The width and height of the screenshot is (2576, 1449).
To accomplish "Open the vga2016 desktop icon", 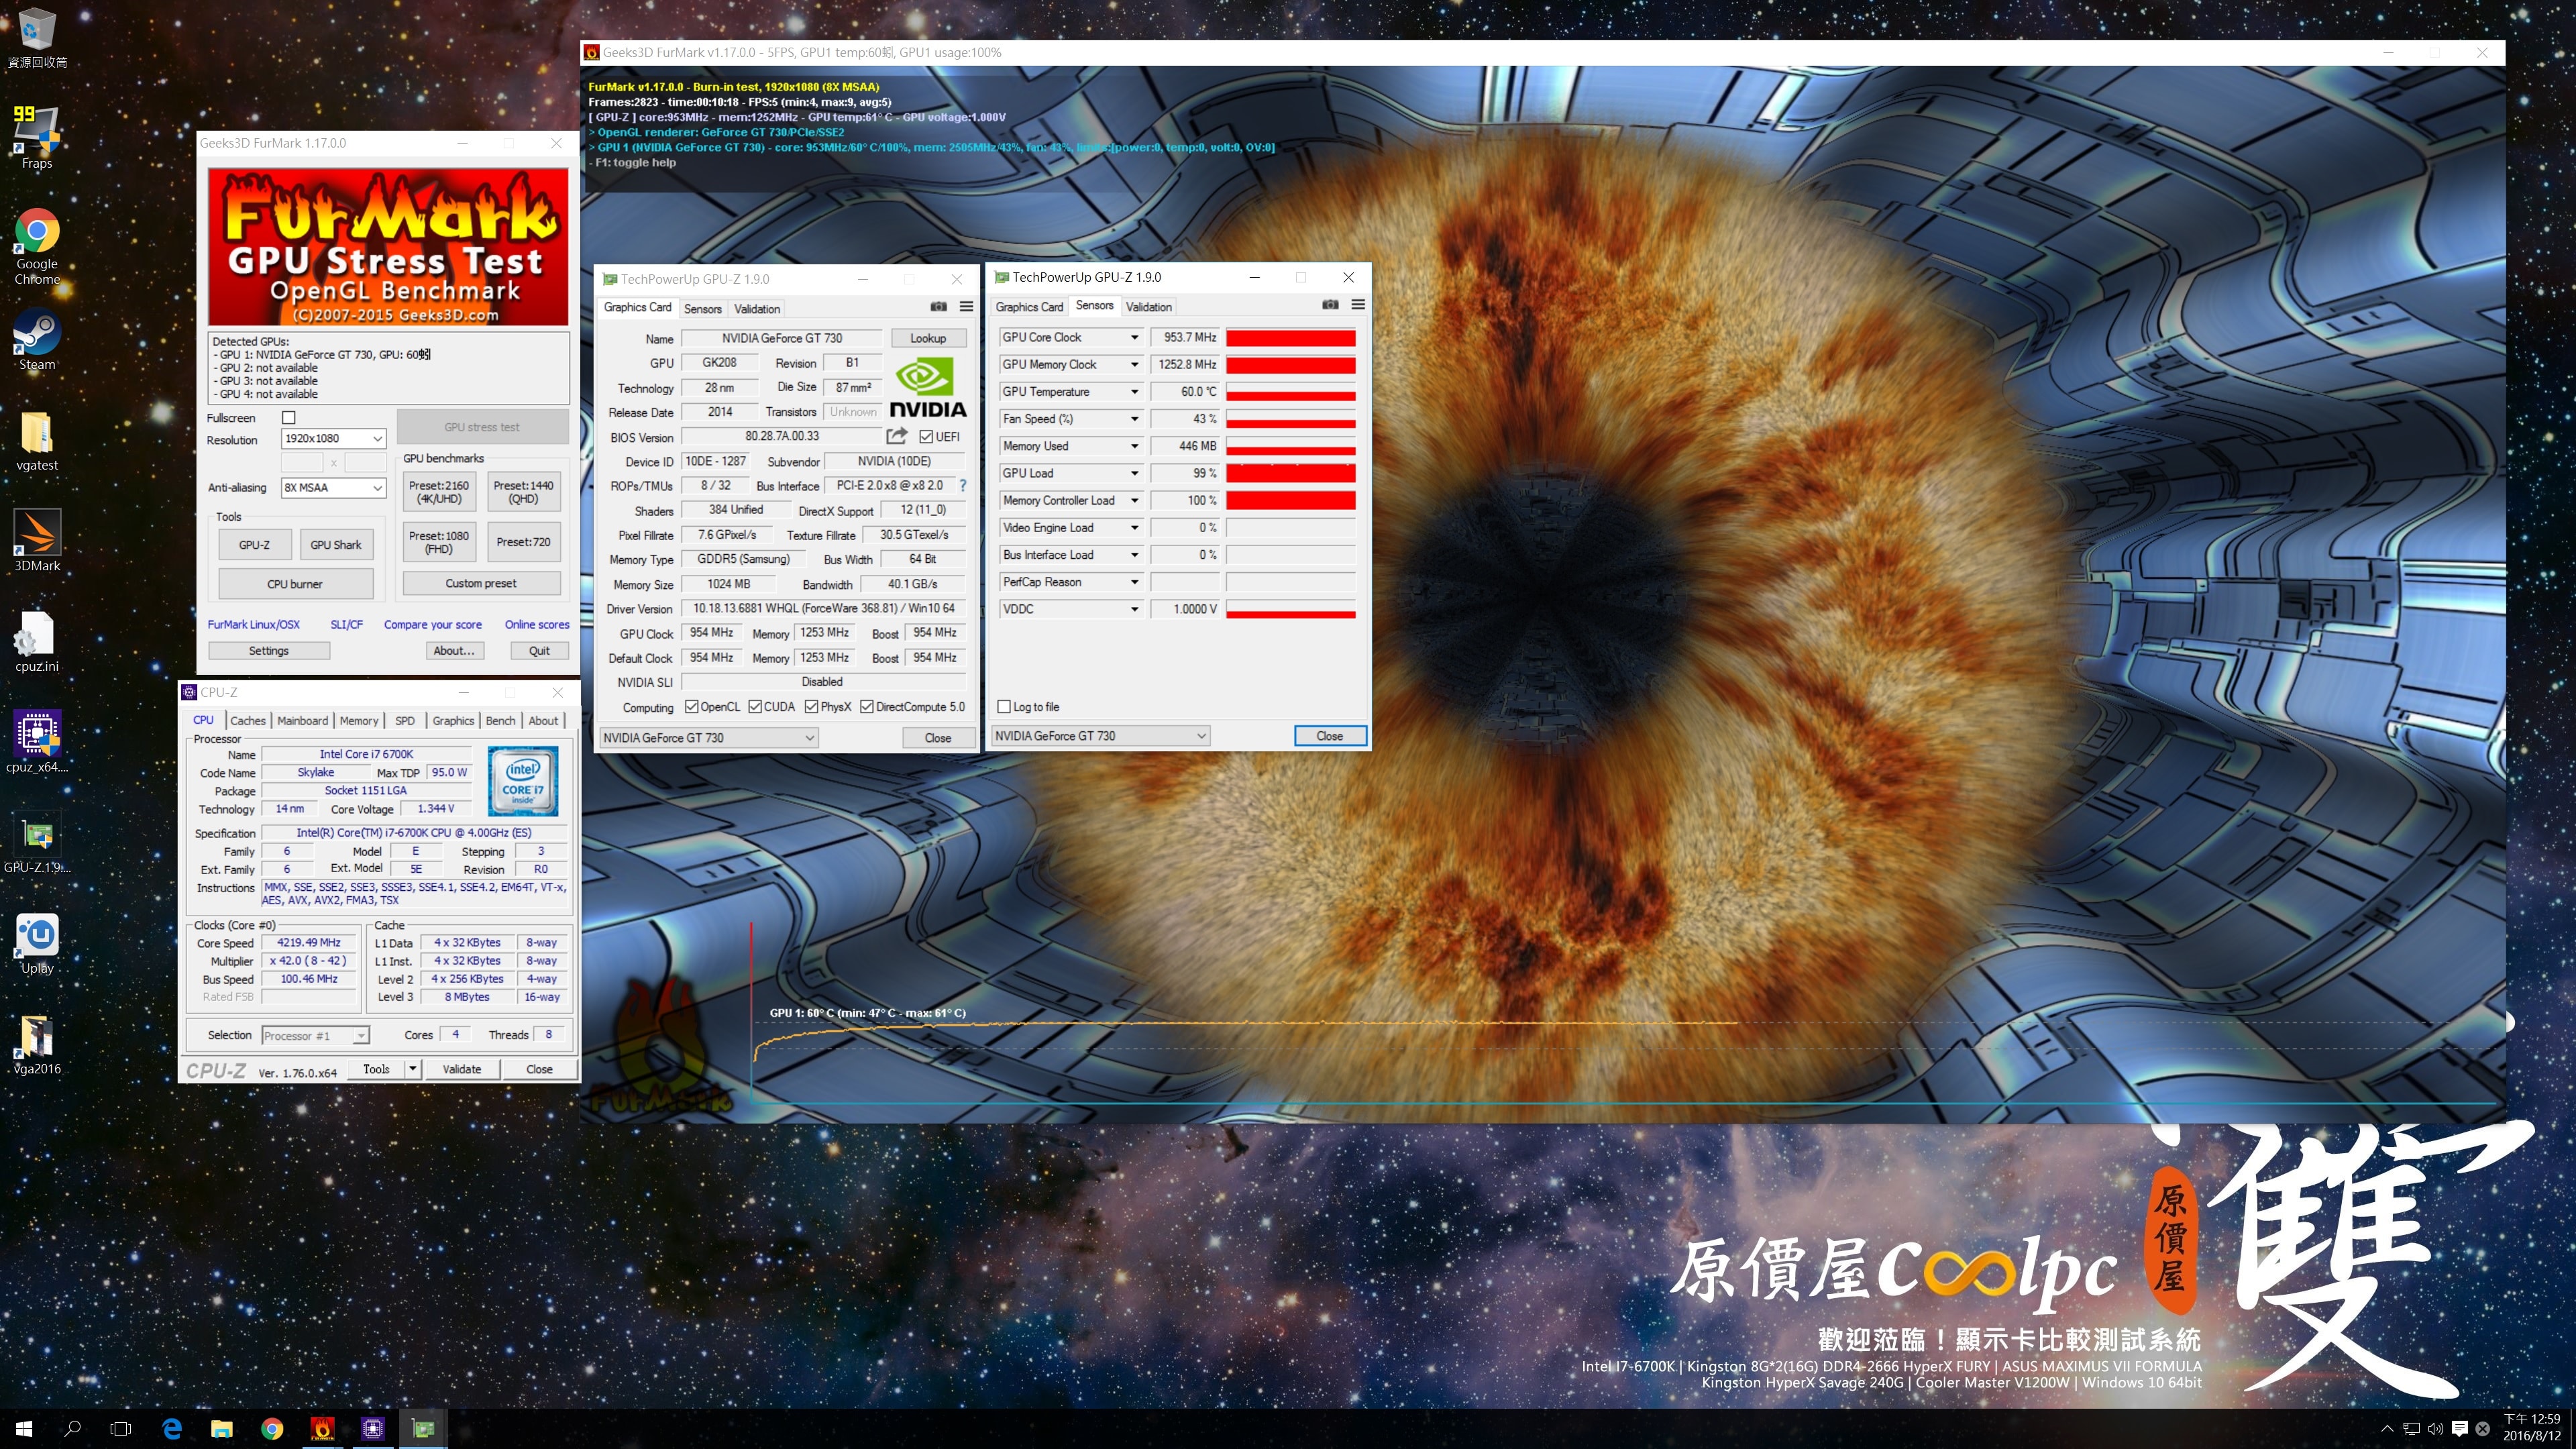I will pyautogui.click(x=37, y=1045).
